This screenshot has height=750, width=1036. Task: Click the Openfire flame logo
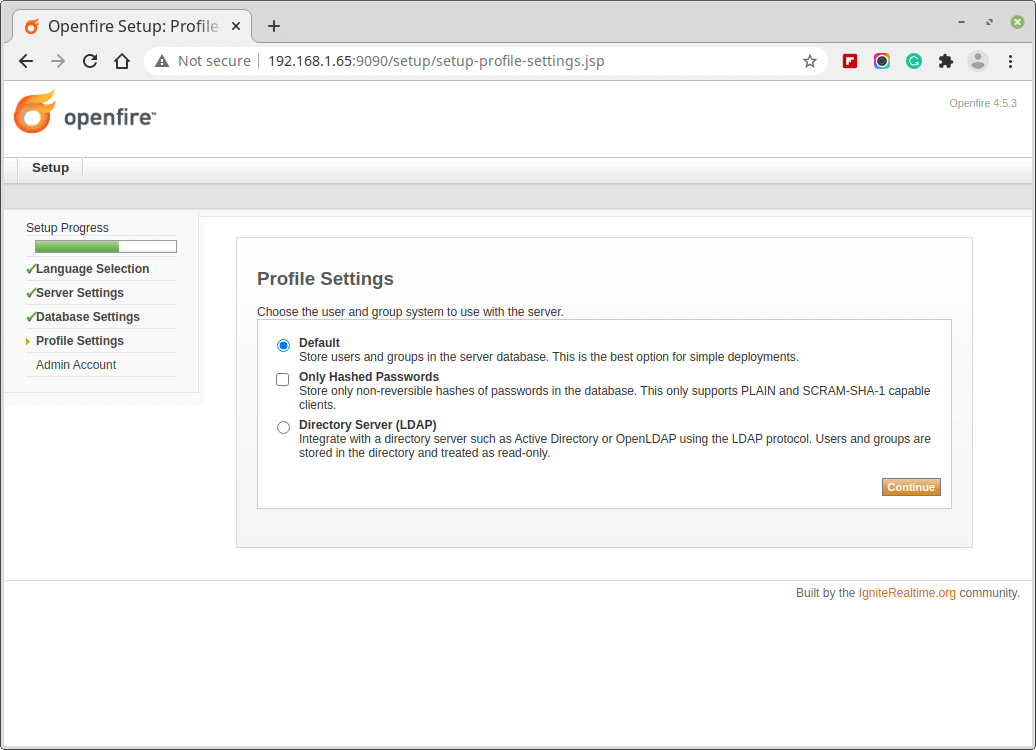35,112
